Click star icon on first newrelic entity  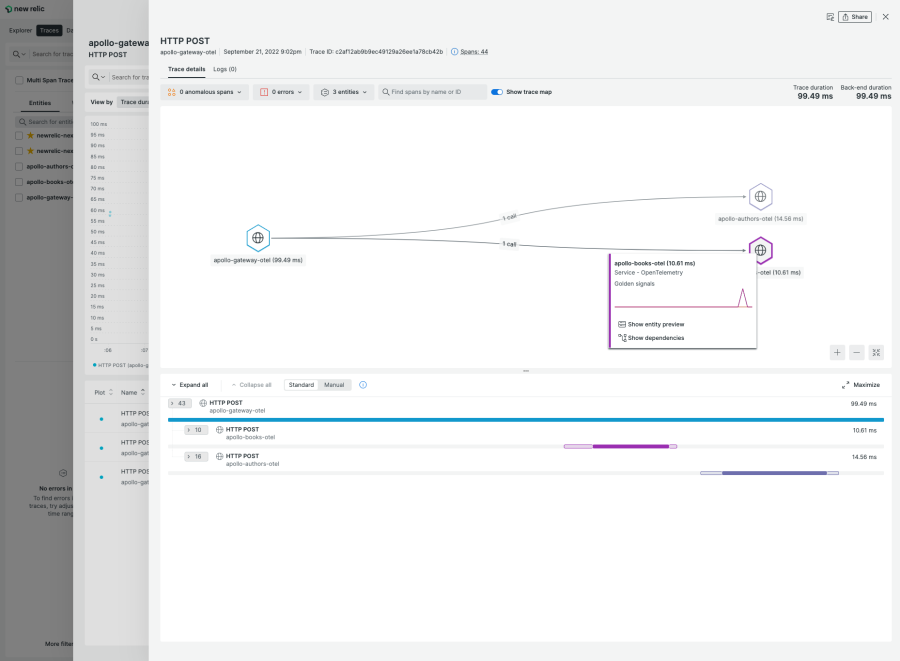(x=30, y=135)
